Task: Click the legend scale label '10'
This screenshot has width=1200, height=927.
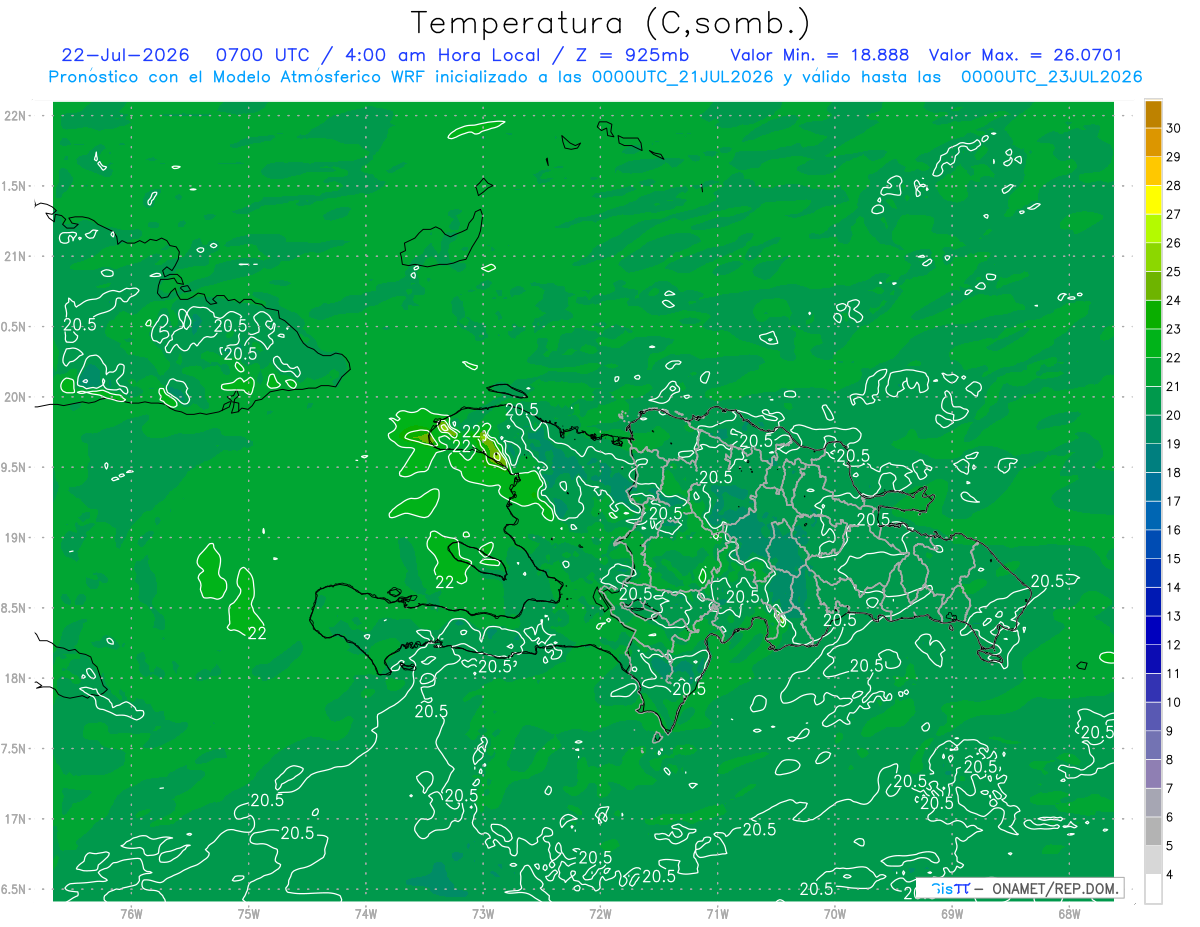Action: coord(1175,702)
